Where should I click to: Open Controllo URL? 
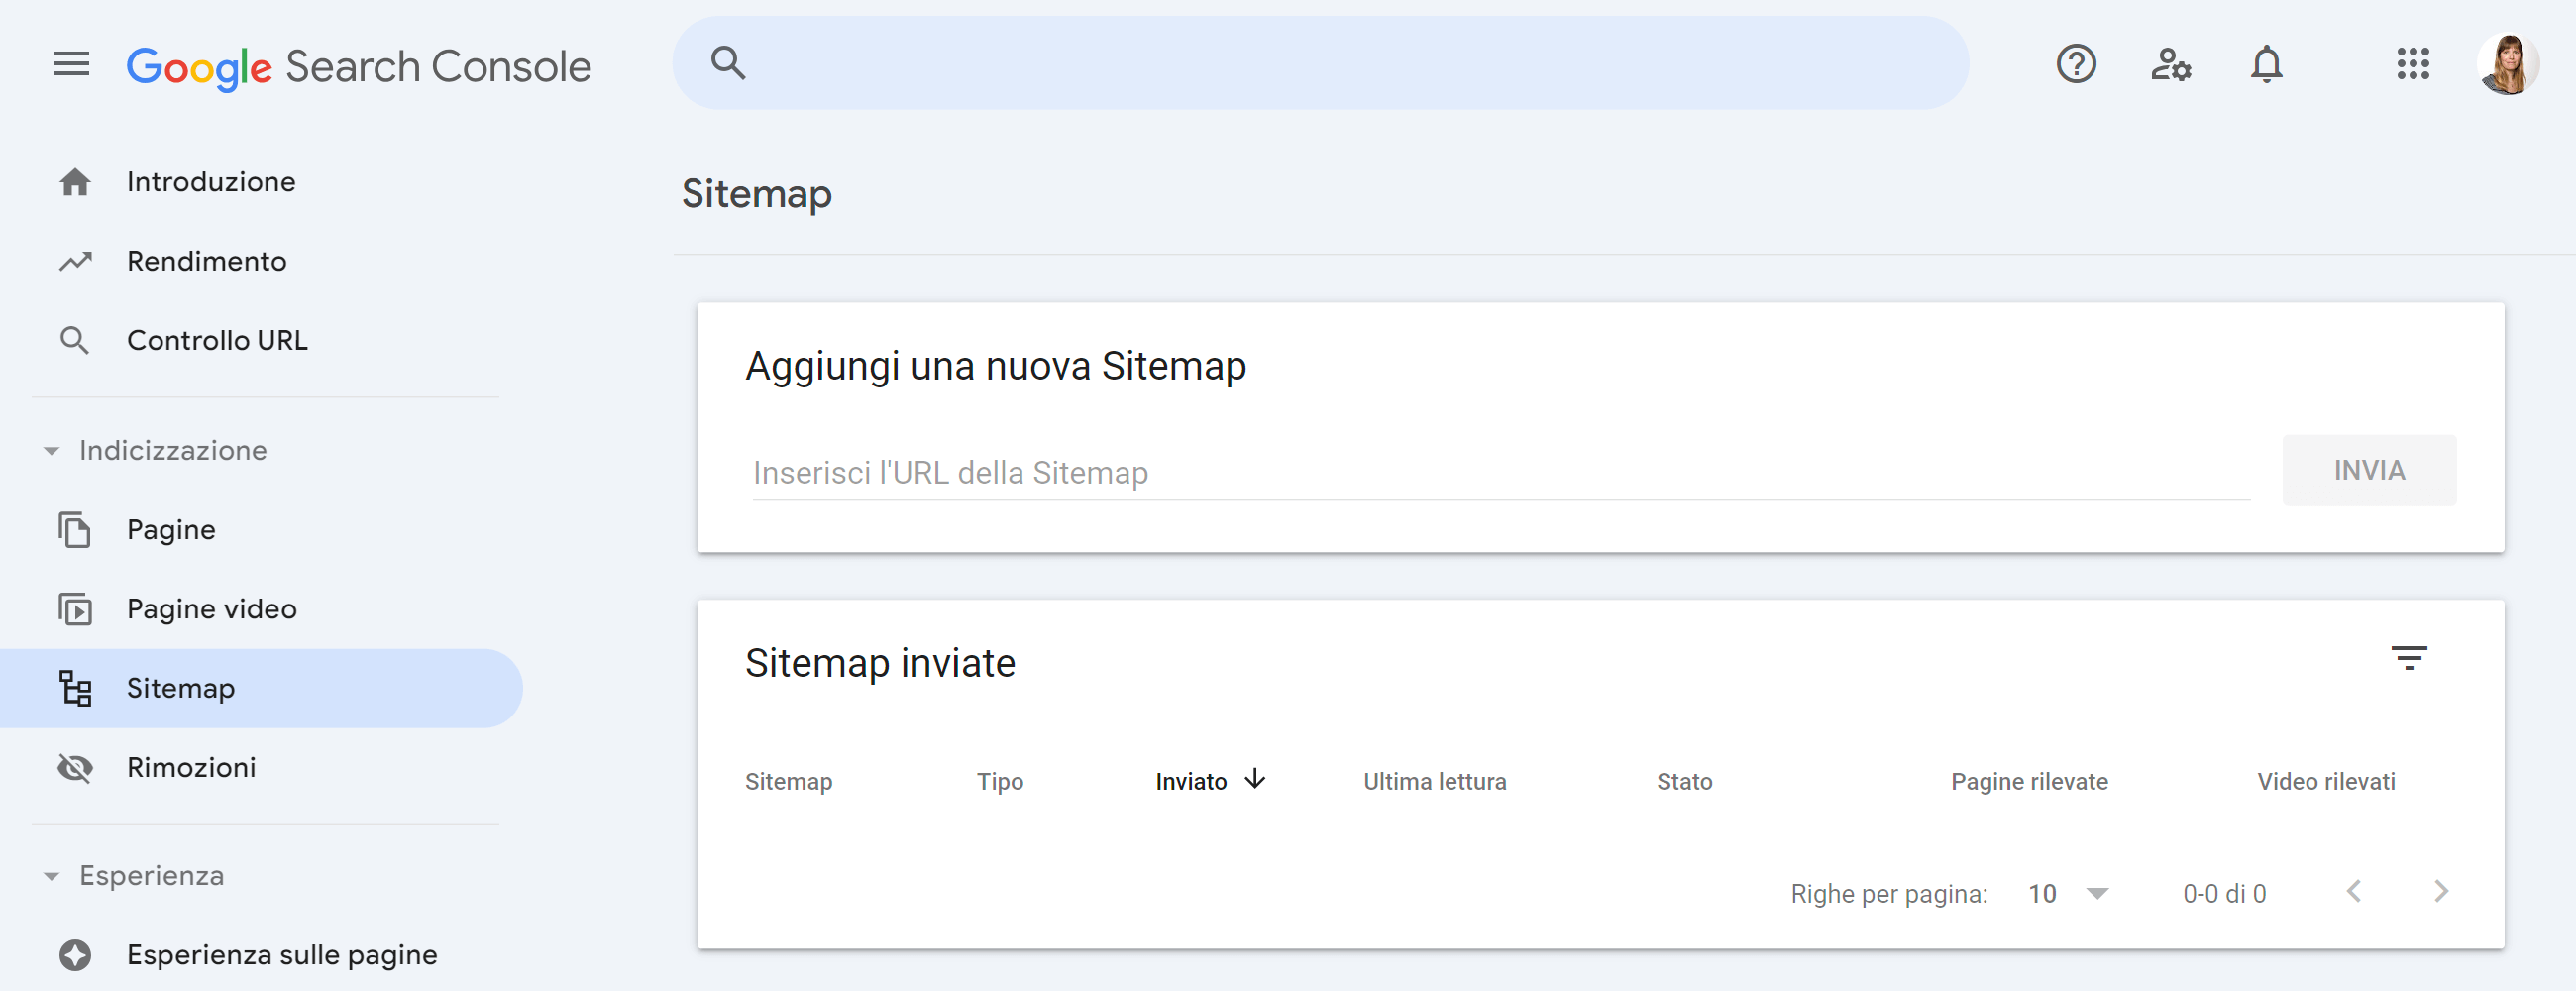(x=216, y=339)
